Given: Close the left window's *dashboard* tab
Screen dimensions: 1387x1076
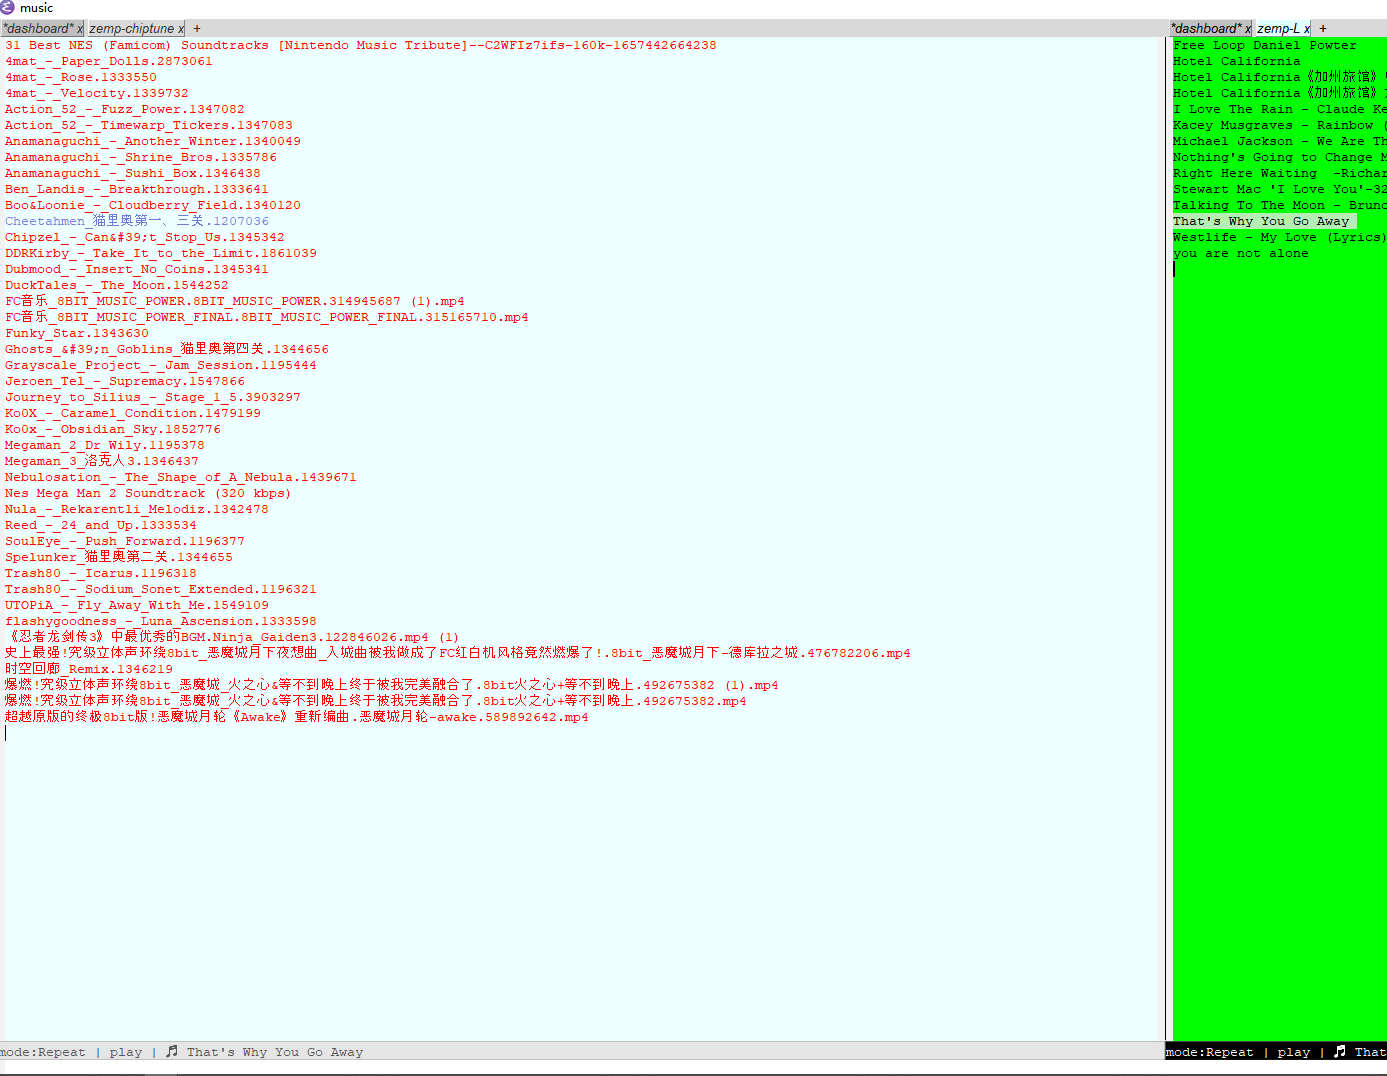Looking at the screenshot, I should [80, 29].
